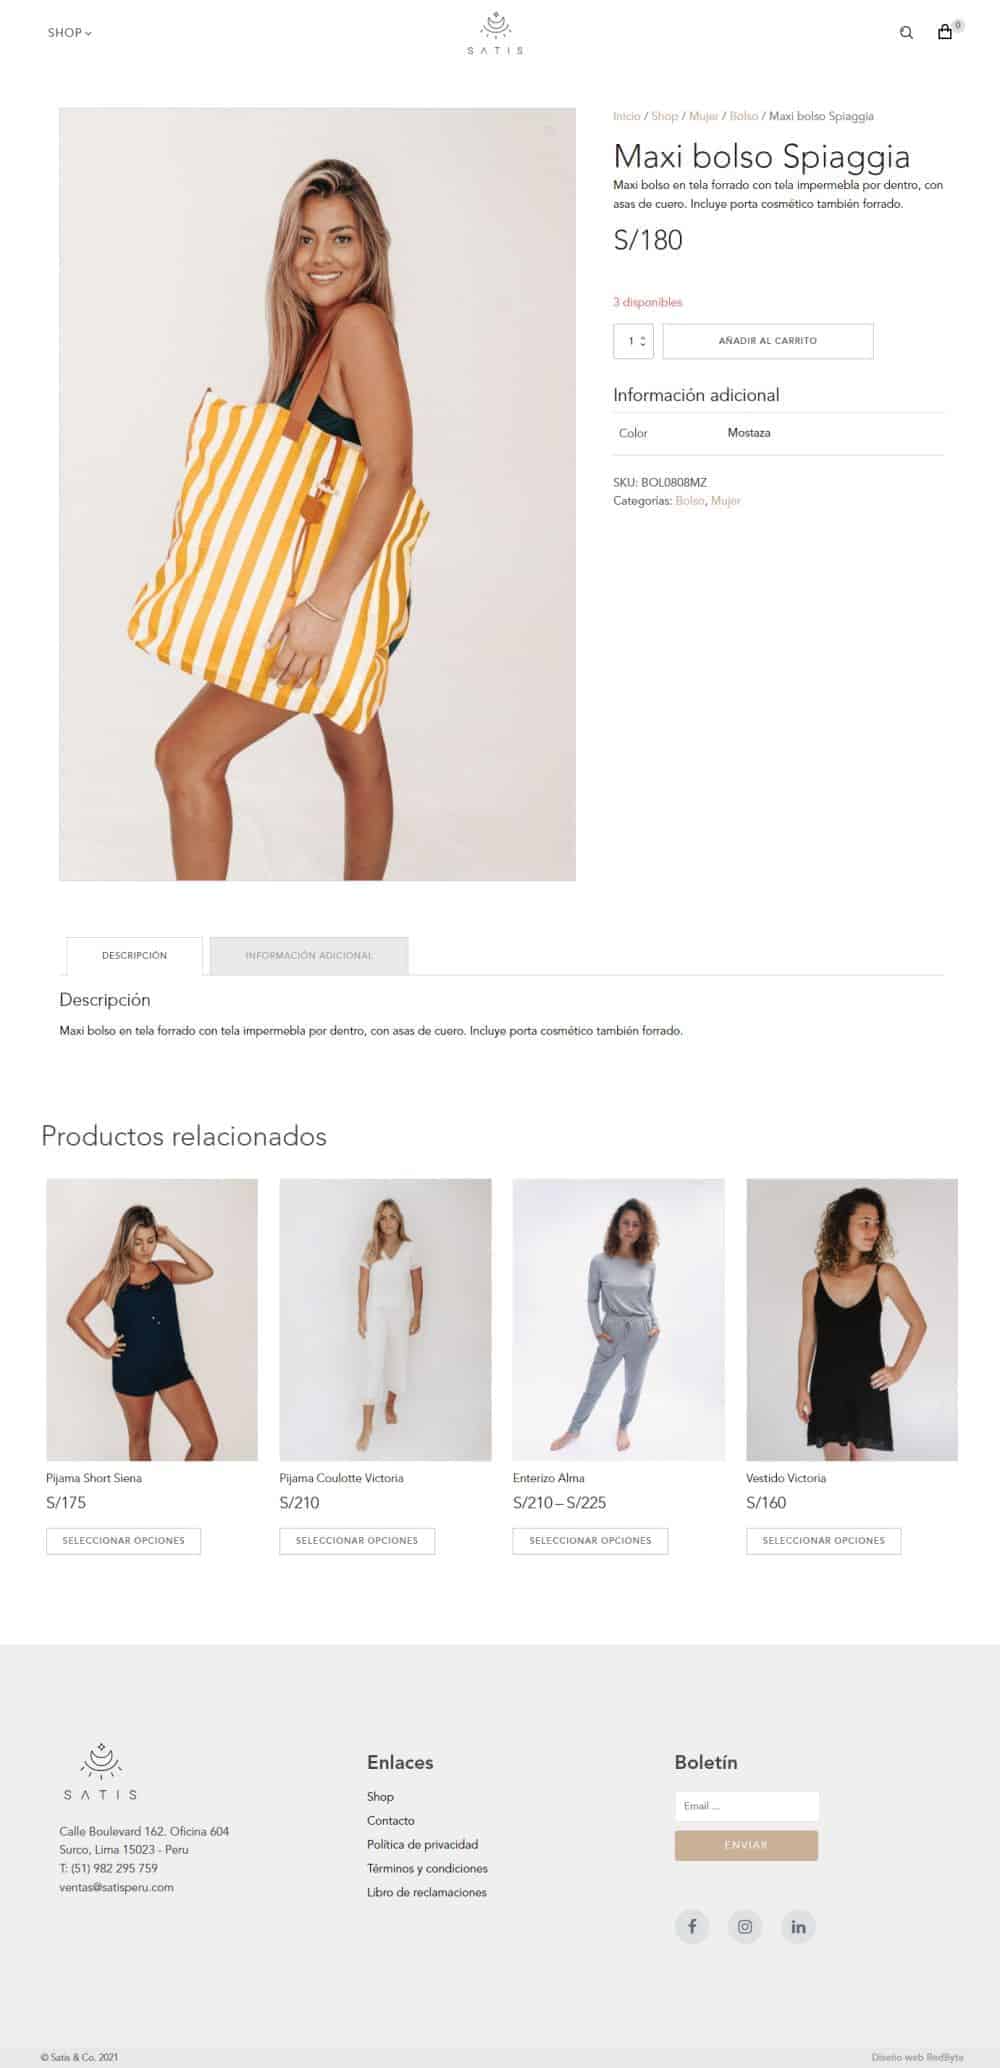This screenshot has height=2068, width=1000.
Task: Open Bolso category link
Action: [x=690, y=501]
